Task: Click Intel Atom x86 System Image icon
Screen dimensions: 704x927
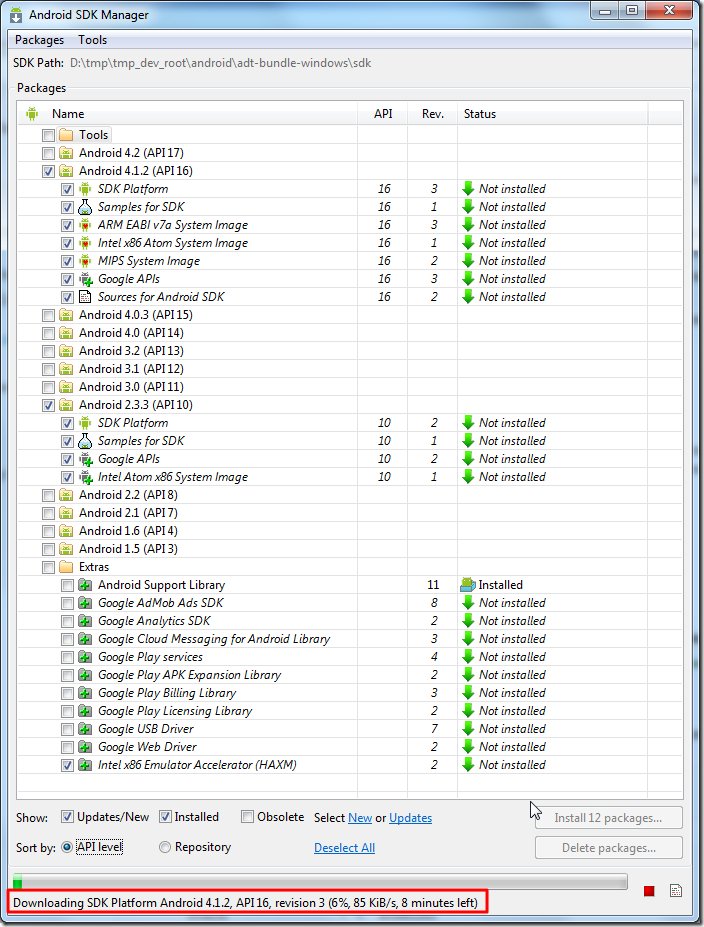Action: point(86,477)
